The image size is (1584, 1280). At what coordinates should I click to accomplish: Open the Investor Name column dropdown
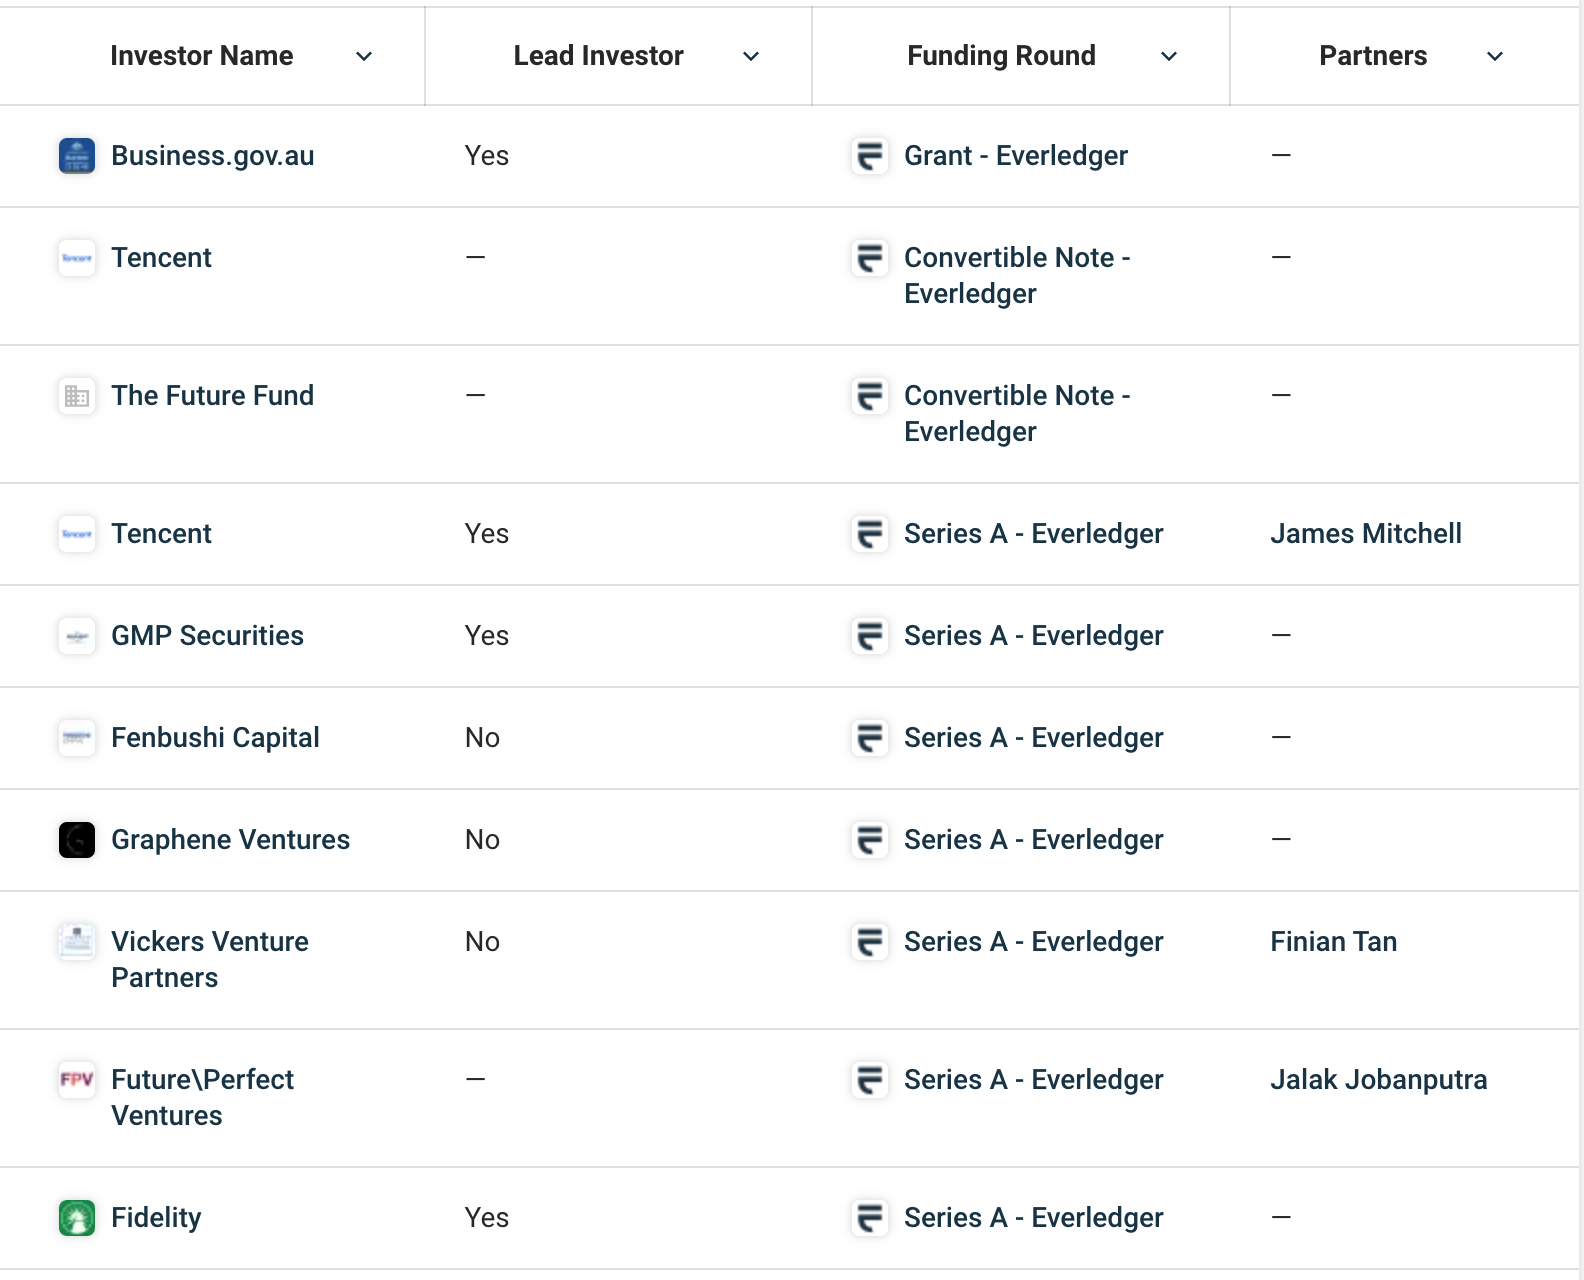point(364,57)
